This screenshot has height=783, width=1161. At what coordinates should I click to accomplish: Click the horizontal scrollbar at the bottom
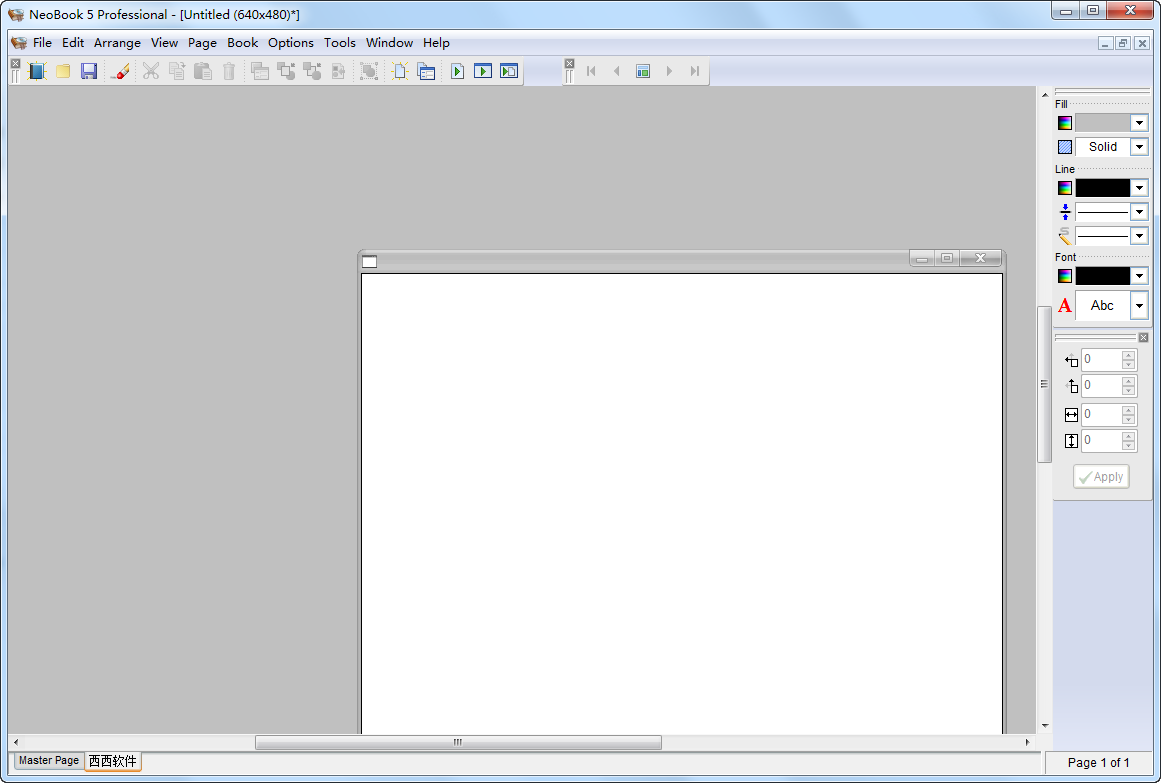[x=456, y=742]
